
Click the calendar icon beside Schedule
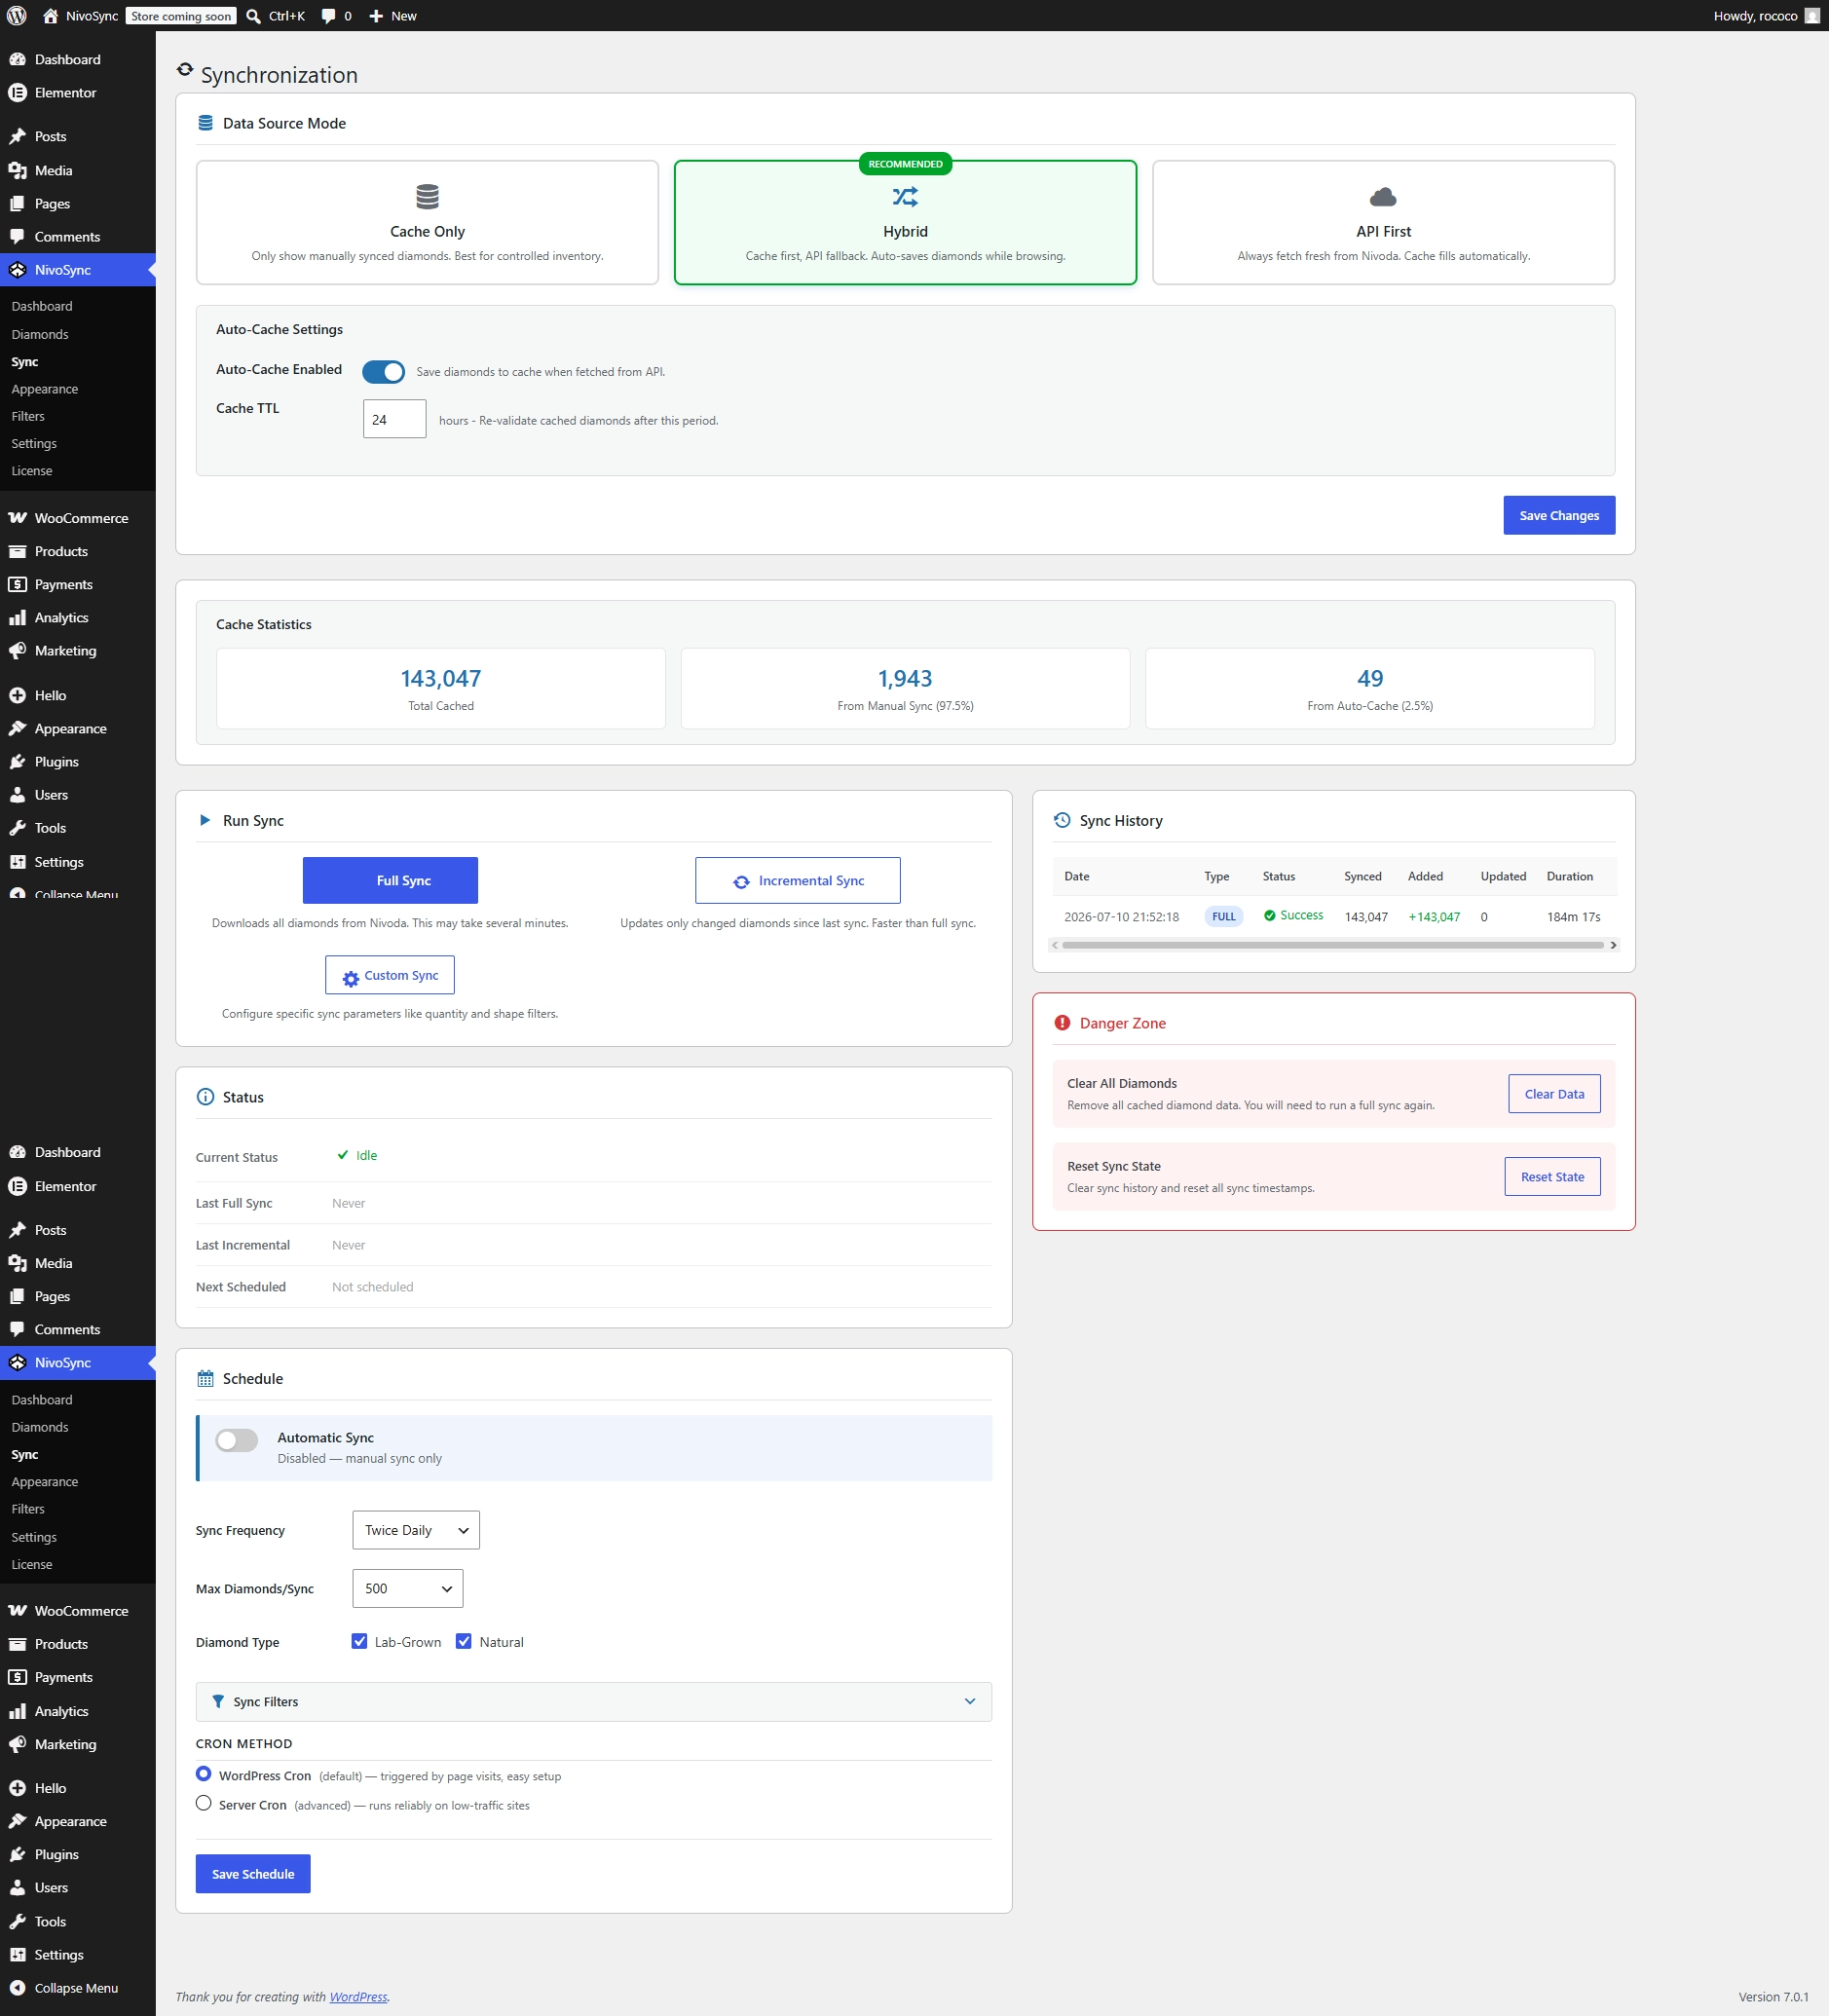click(x=206, y=1379)
